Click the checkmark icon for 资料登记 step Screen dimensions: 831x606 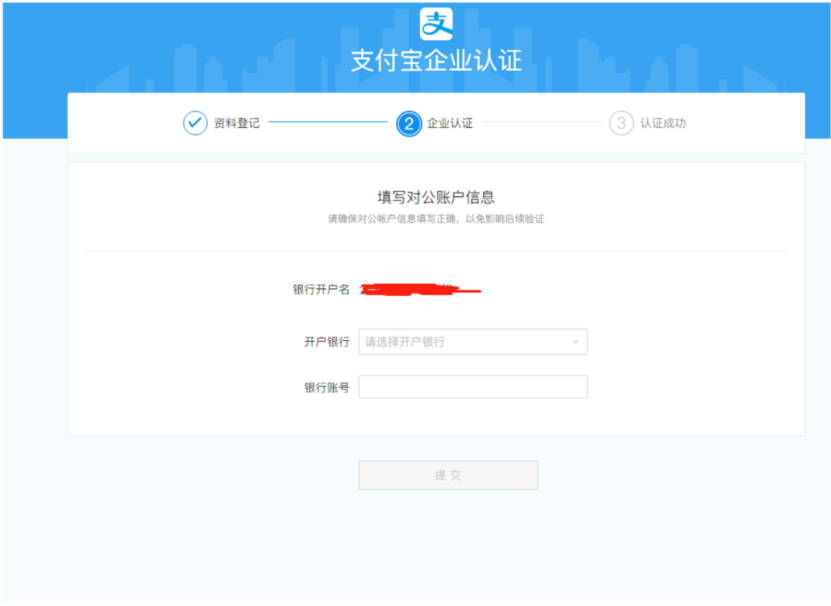click(195, 123)
